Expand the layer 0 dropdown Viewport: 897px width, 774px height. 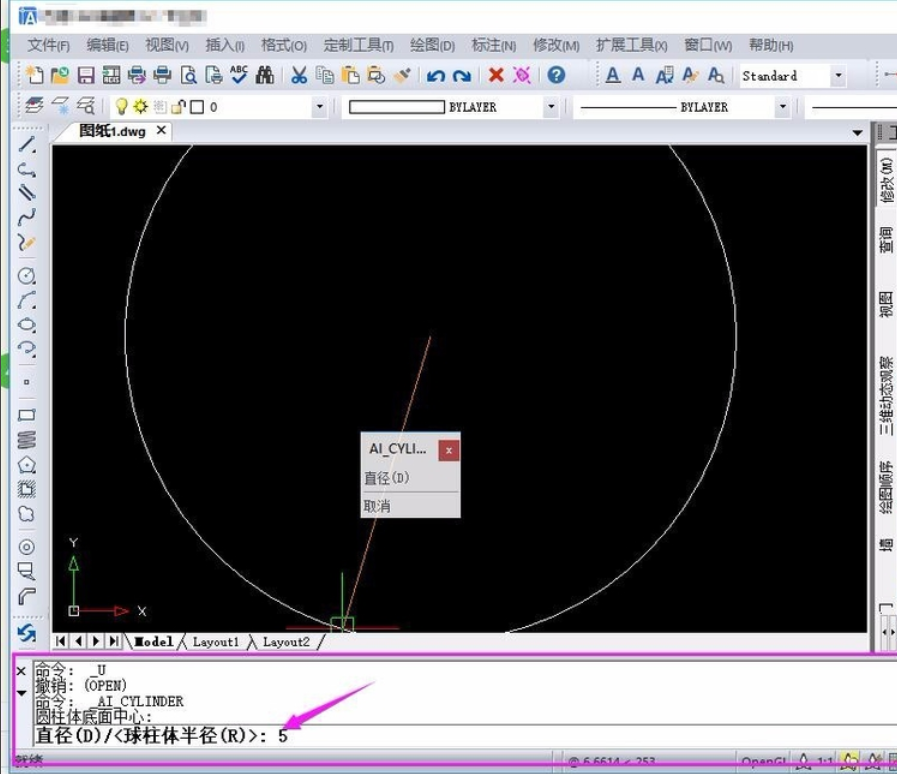pyautogui.click(x=319, y=107)
